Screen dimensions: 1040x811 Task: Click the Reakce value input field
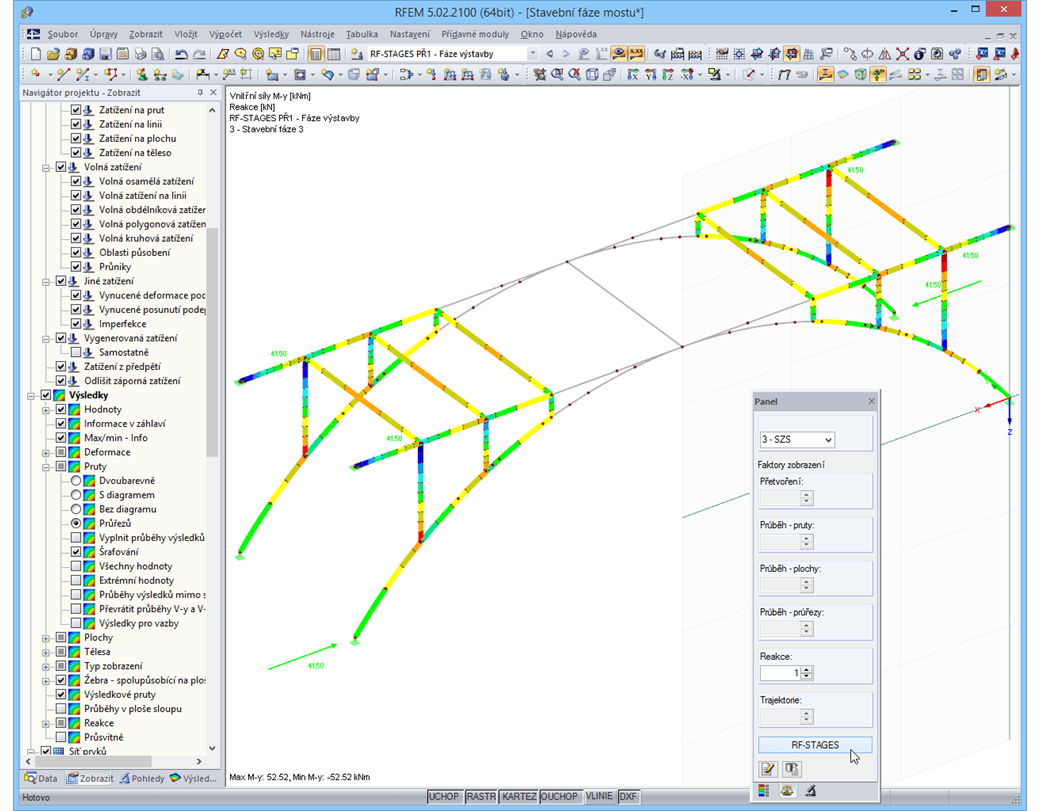[x=780, y=673]
